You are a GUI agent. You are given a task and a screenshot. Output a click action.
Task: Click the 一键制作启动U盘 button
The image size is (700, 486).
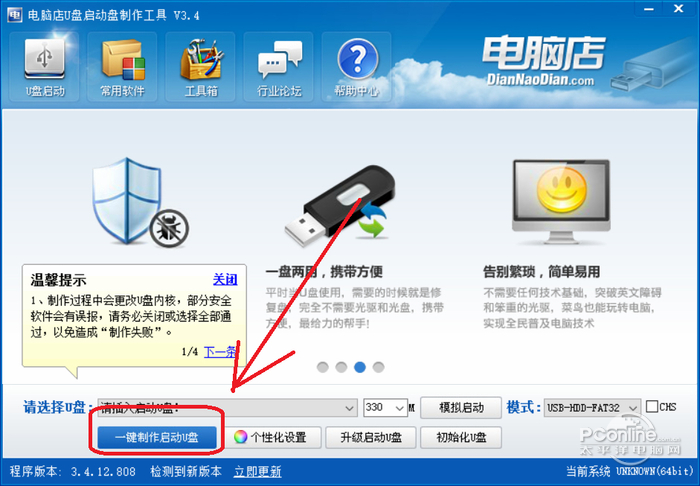pos(157,437)
